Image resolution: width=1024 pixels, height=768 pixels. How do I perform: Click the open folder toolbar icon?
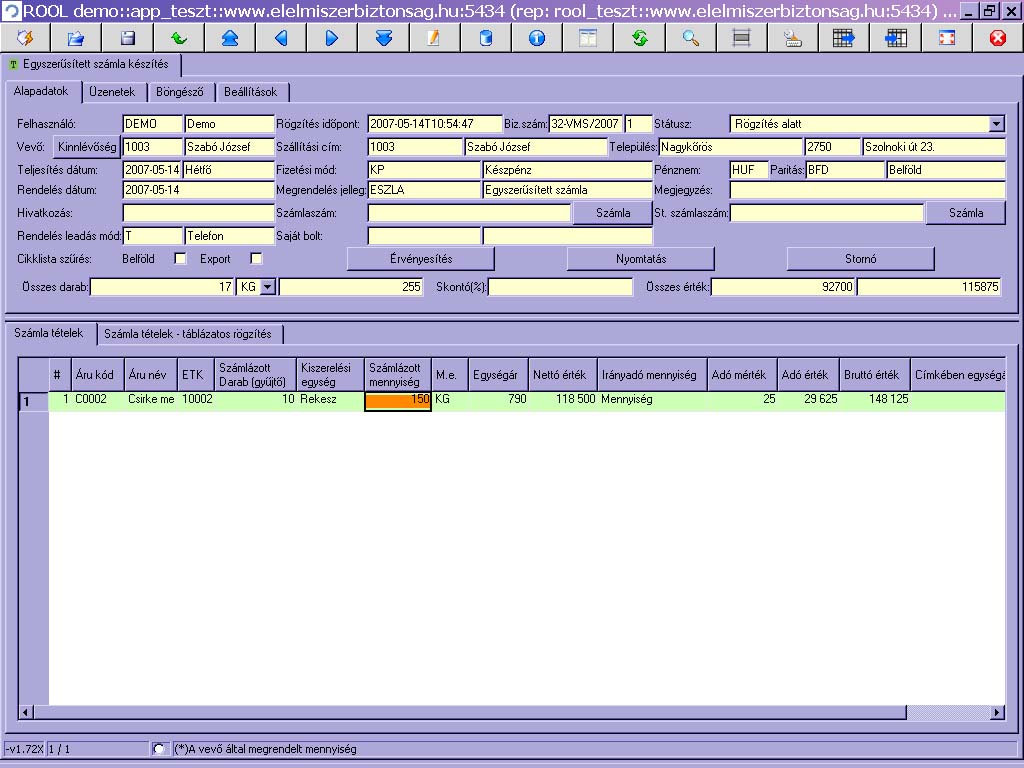coord(76,38)
